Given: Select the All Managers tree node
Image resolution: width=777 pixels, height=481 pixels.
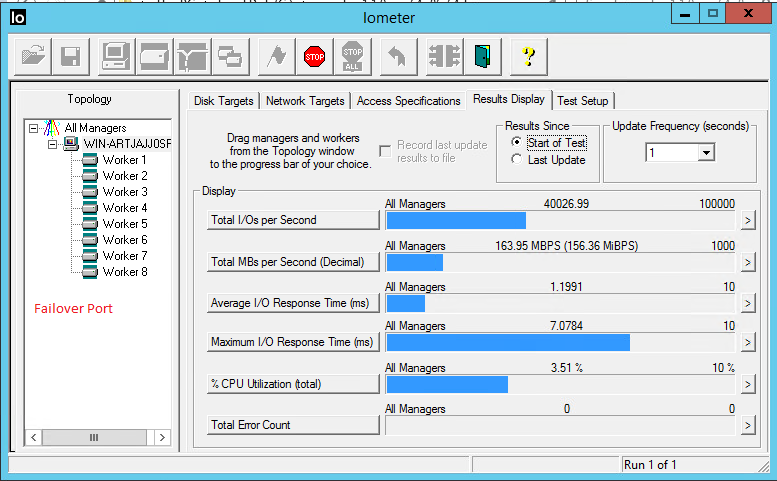Looking at the screenshot, I should (x=95, y=128).
